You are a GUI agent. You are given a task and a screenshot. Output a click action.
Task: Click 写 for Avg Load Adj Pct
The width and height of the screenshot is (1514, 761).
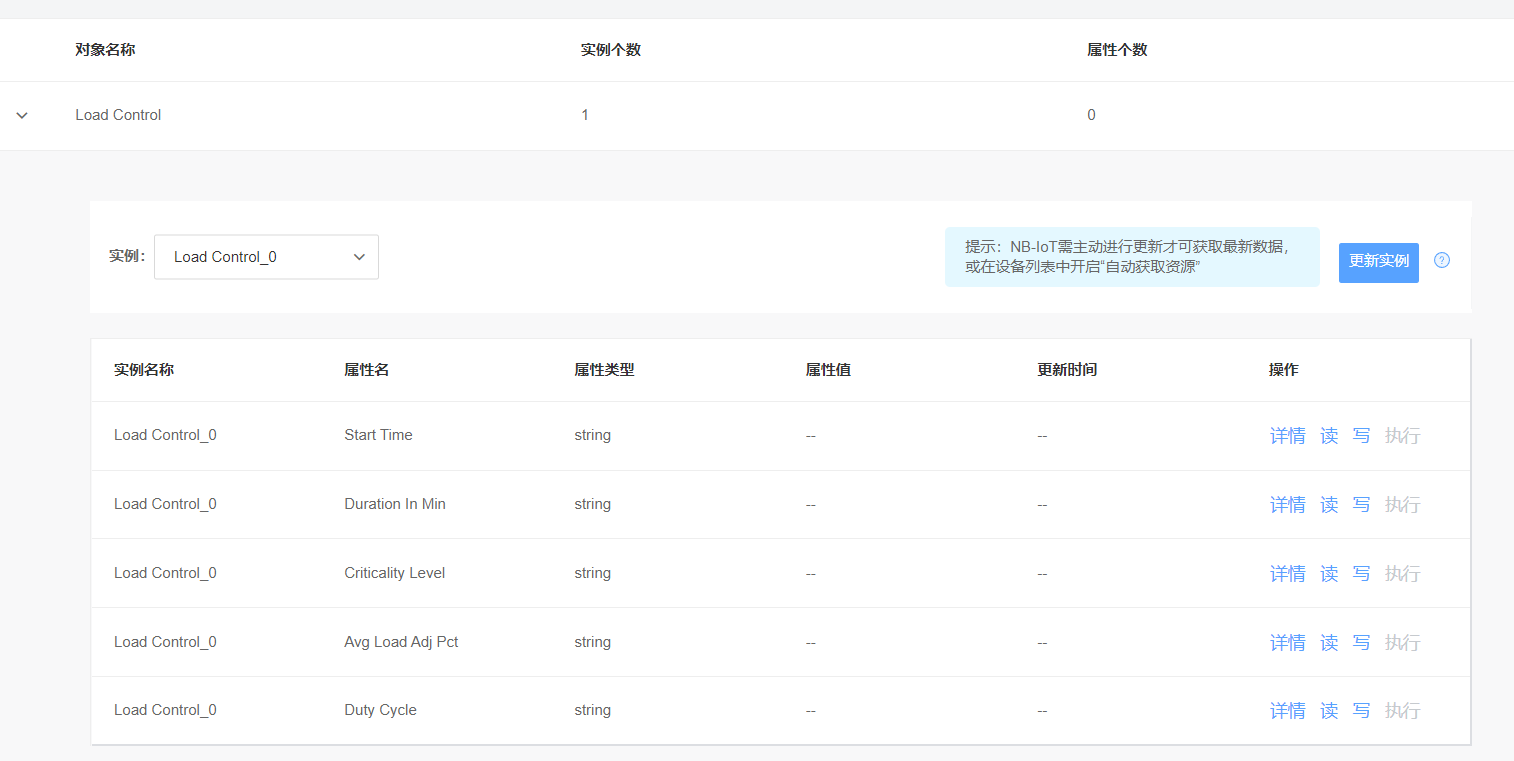click(1361, 643)
